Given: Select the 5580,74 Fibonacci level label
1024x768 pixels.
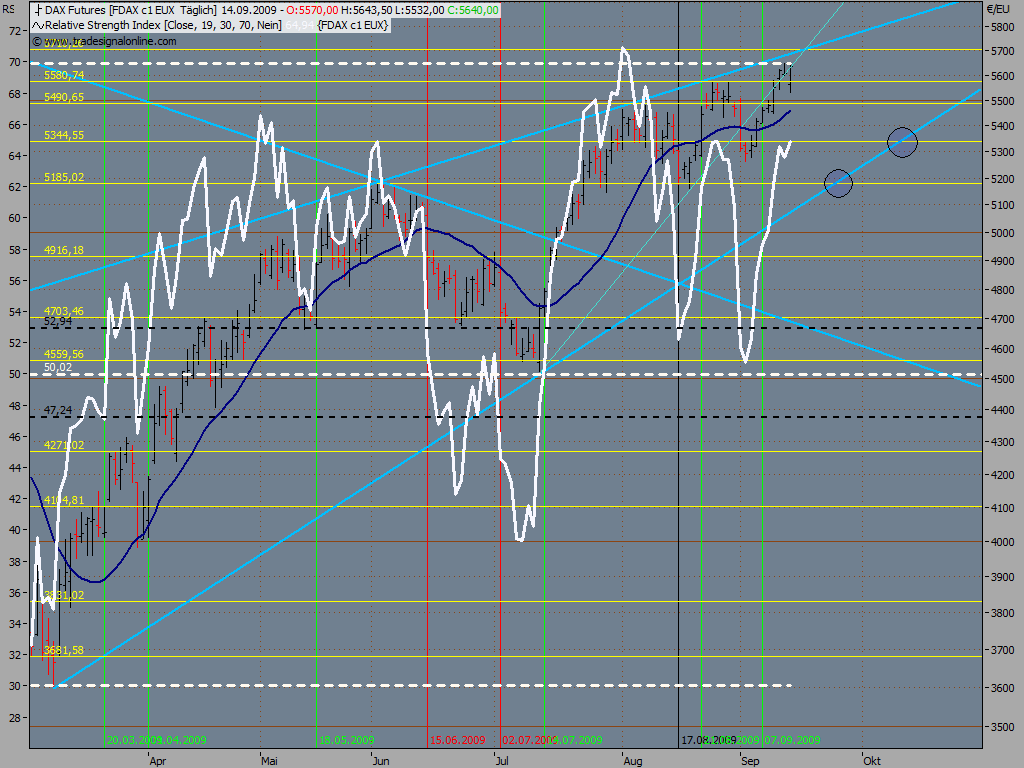Looking at the screenshot, I should tap(64, 75).
